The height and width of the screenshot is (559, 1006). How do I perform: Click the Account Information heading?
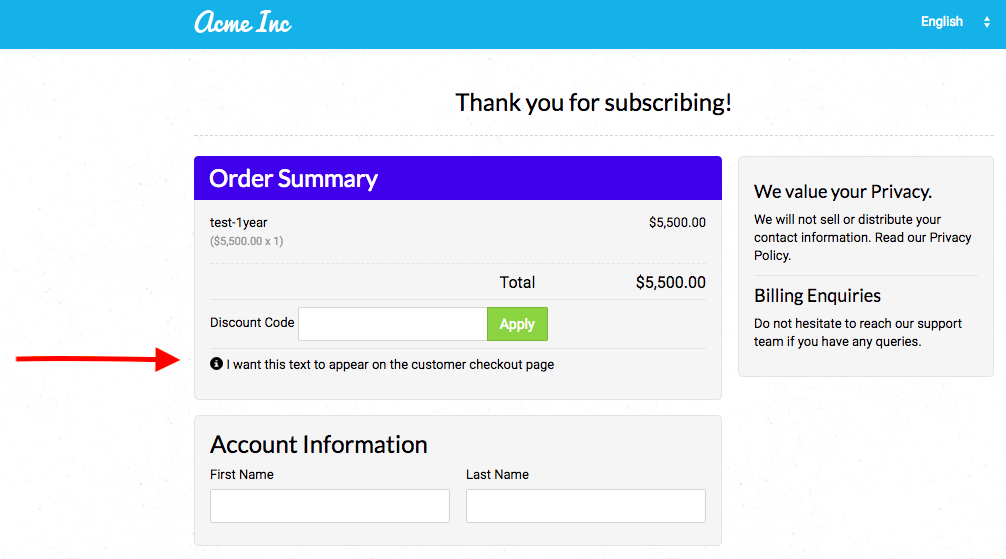pyautogui.click(x=319, y=444)
